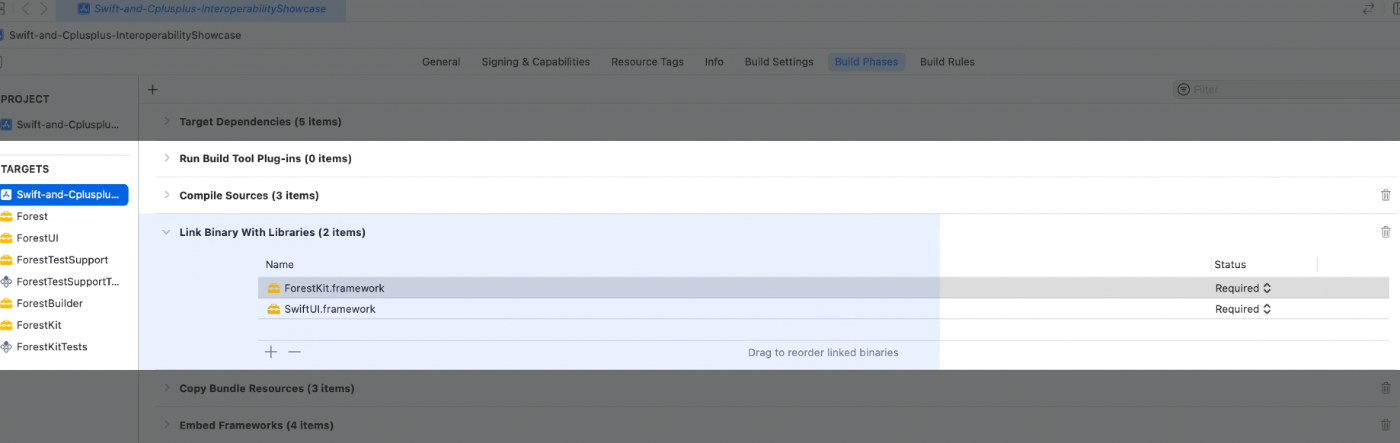
Task: Select the Swift-and-Cplusplus app target
Action: click(x=64, y=195)
